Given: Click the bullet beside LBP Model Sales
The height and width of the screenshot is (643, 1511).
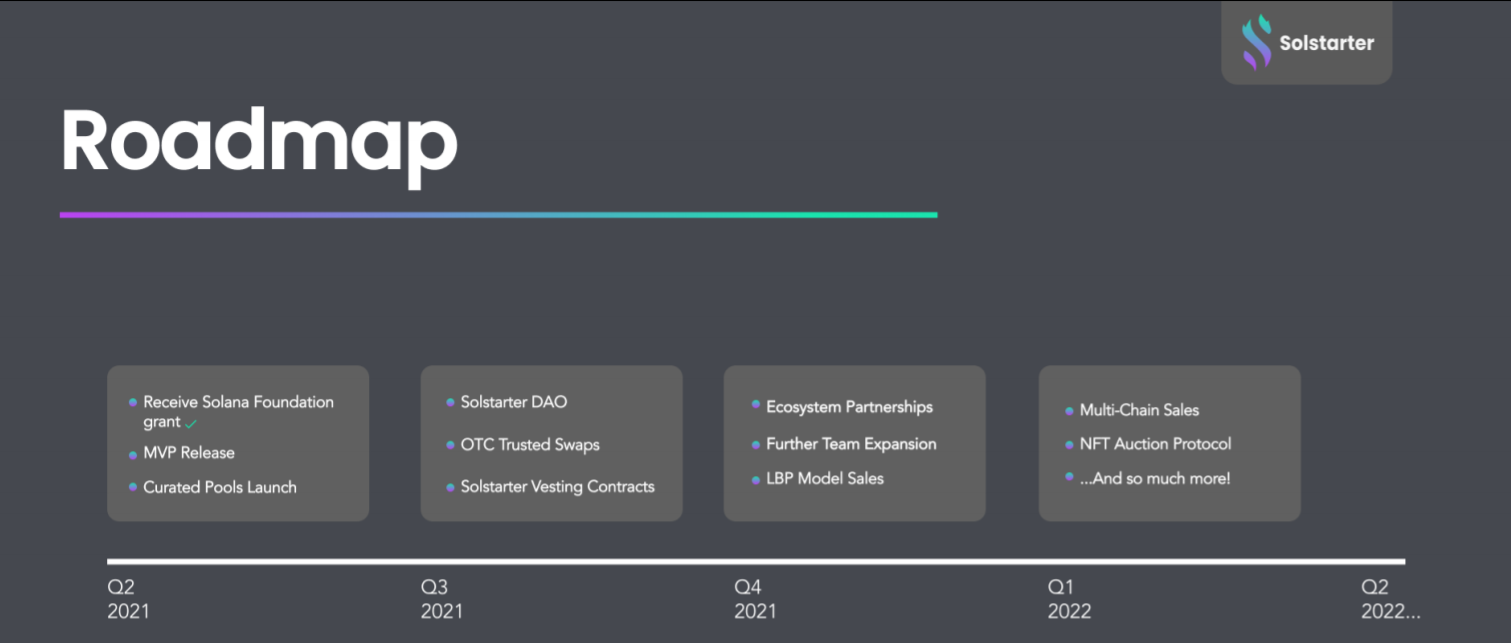Looking at the screenshot, I should (756, 479).
